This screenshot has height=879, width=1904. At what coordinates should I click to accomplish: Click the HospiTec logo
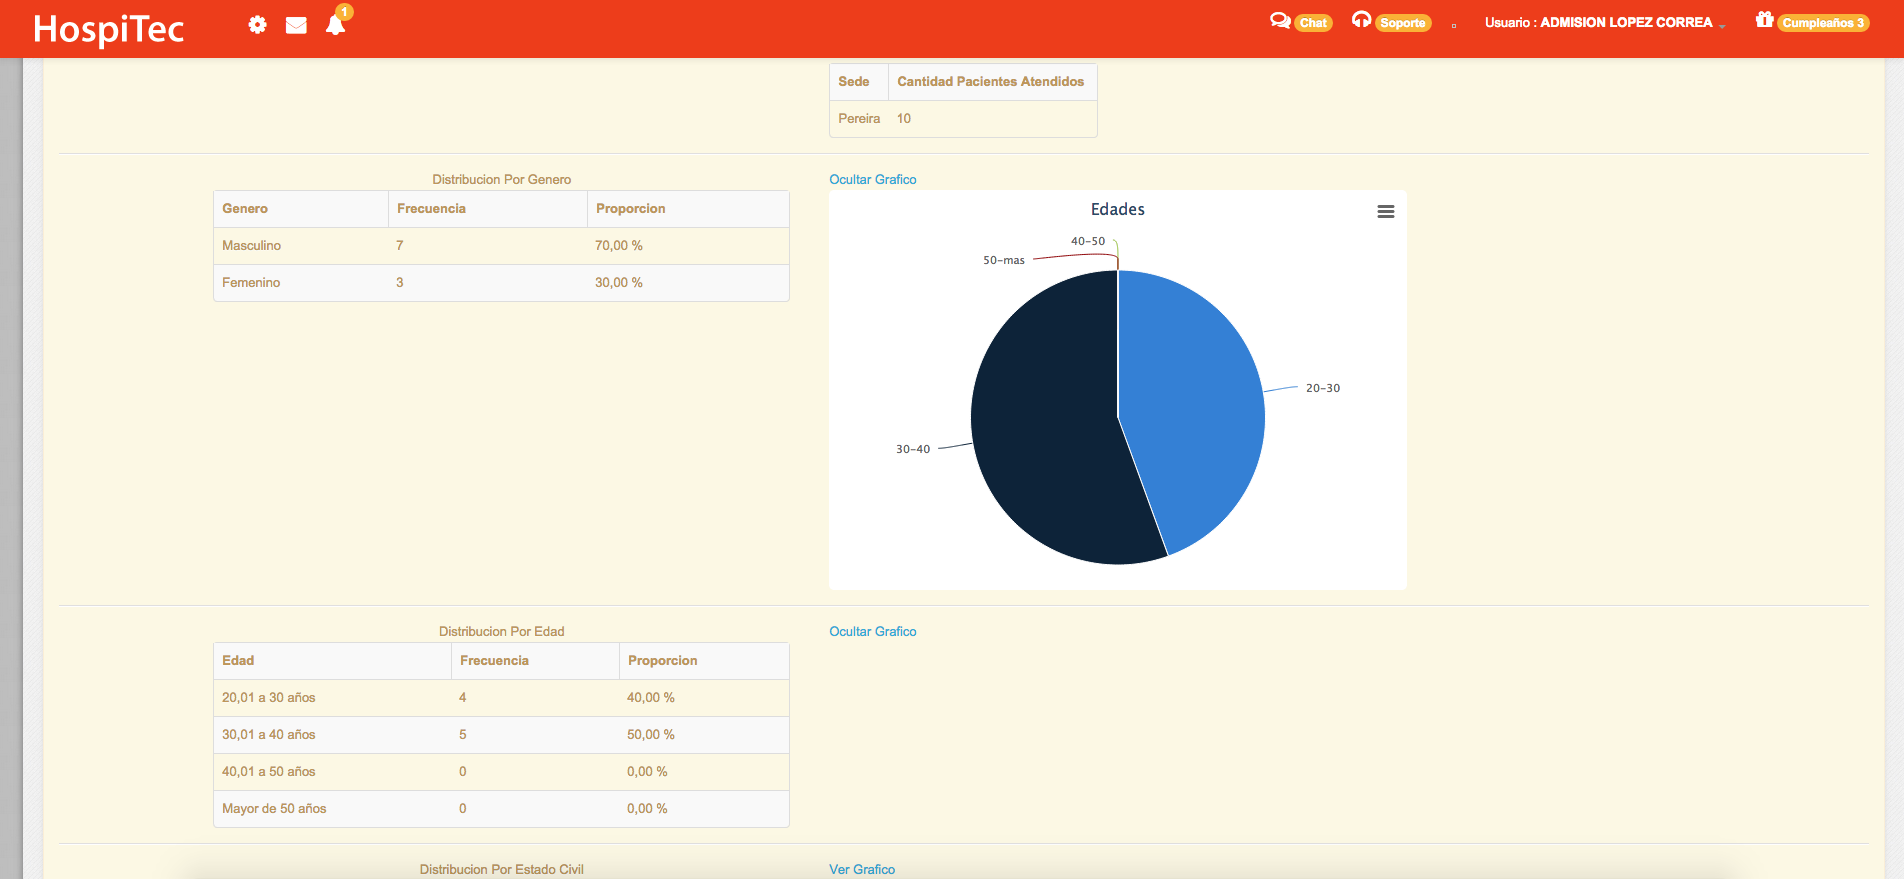[x=109, y=29]
